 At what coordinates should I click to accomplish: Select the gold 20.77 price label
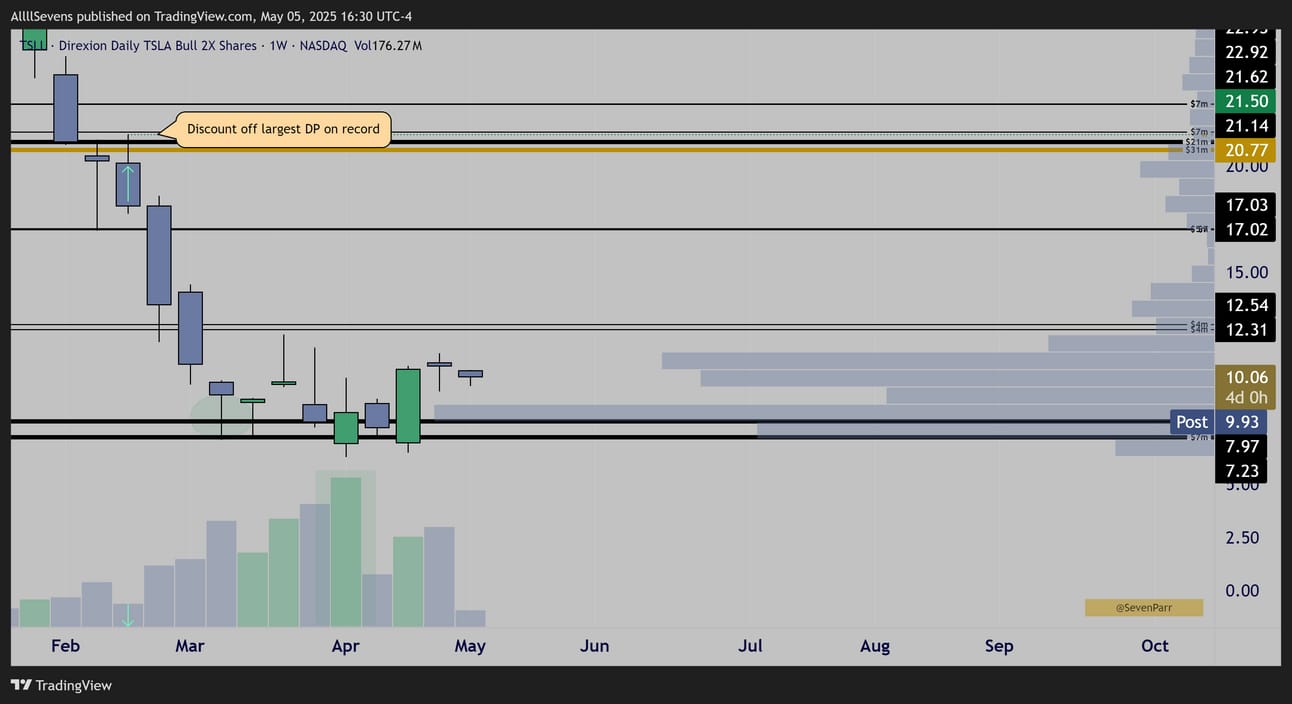click(x=1245, y=151)
